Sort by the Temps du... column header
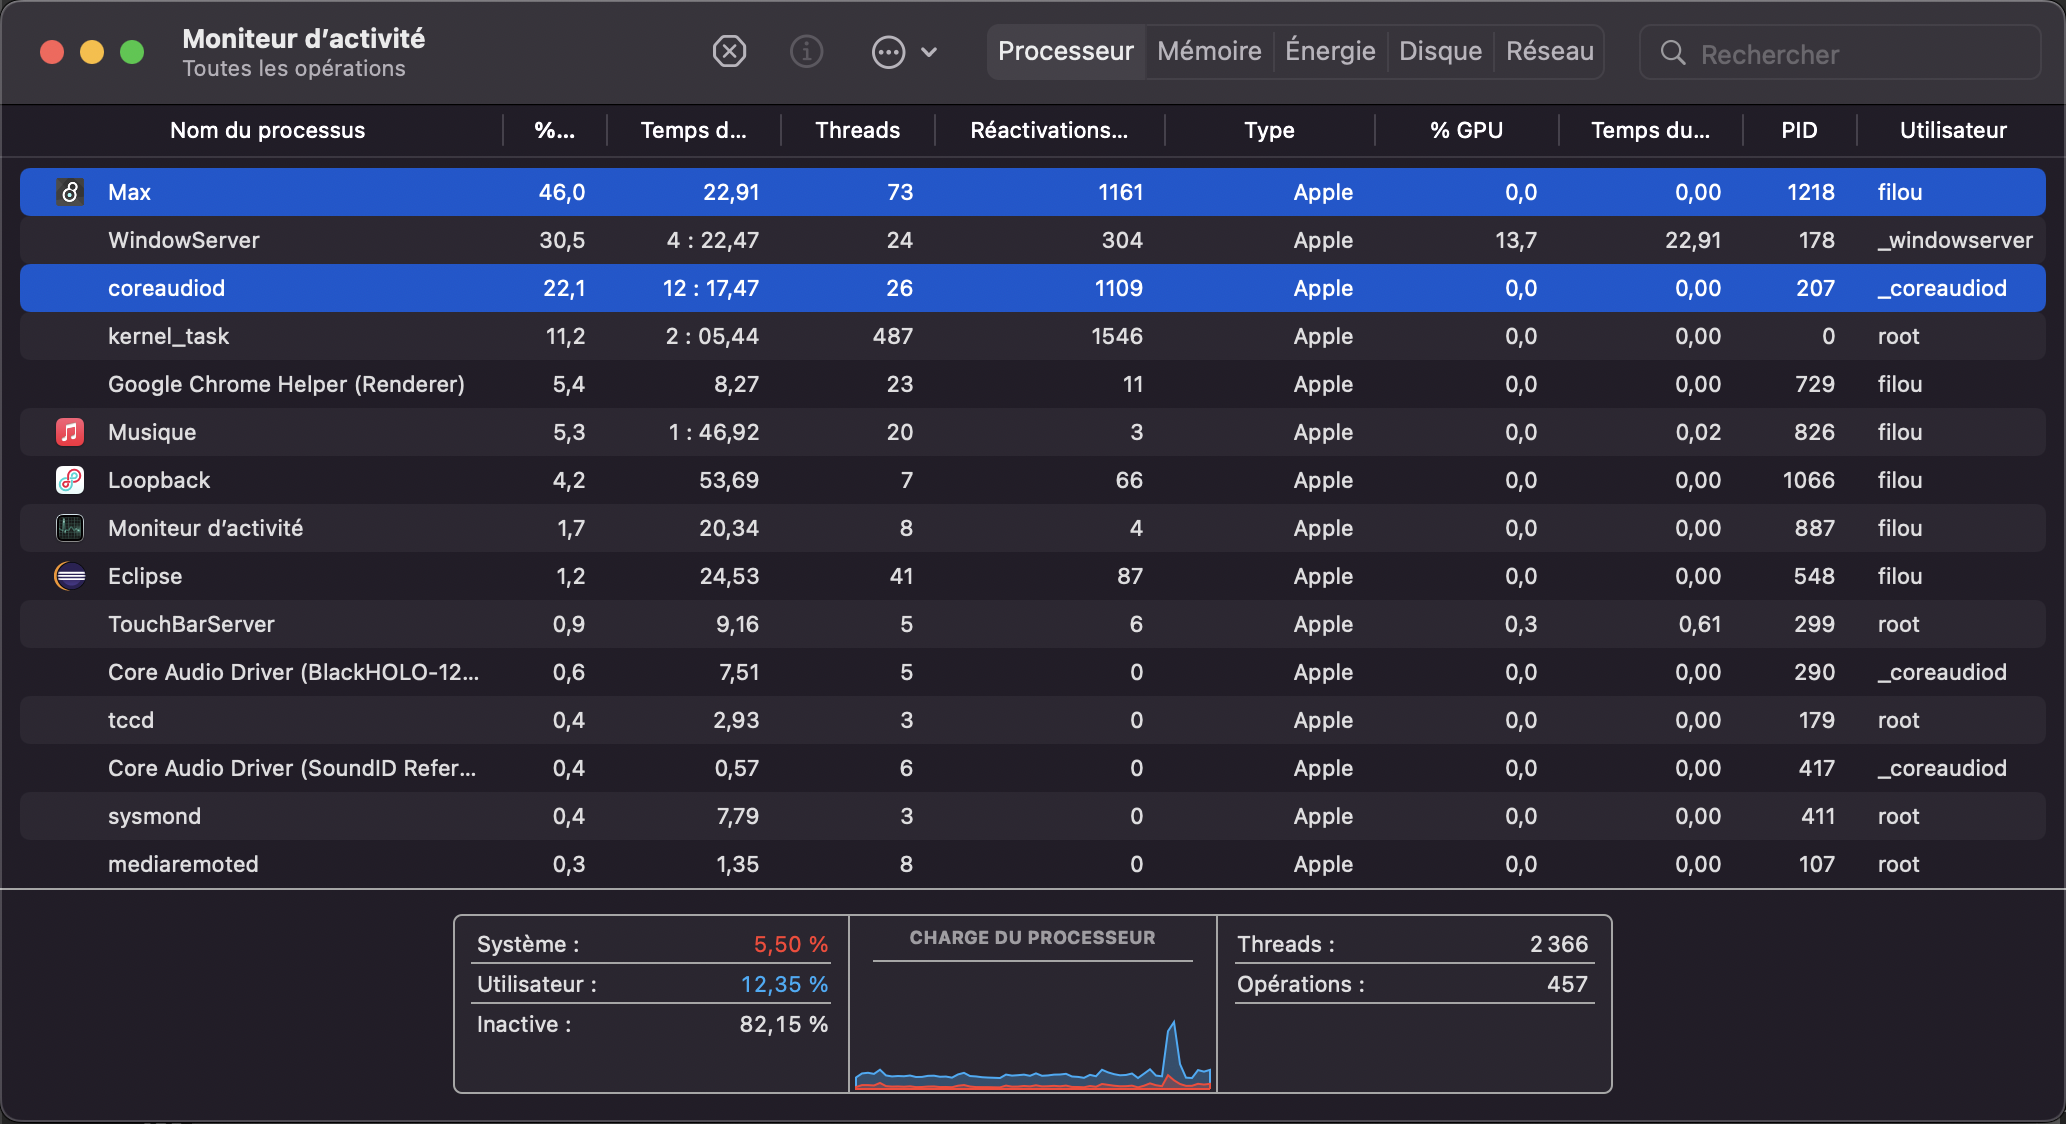This screenshot has width=2066, height=1124. [x=1650, y=130]
